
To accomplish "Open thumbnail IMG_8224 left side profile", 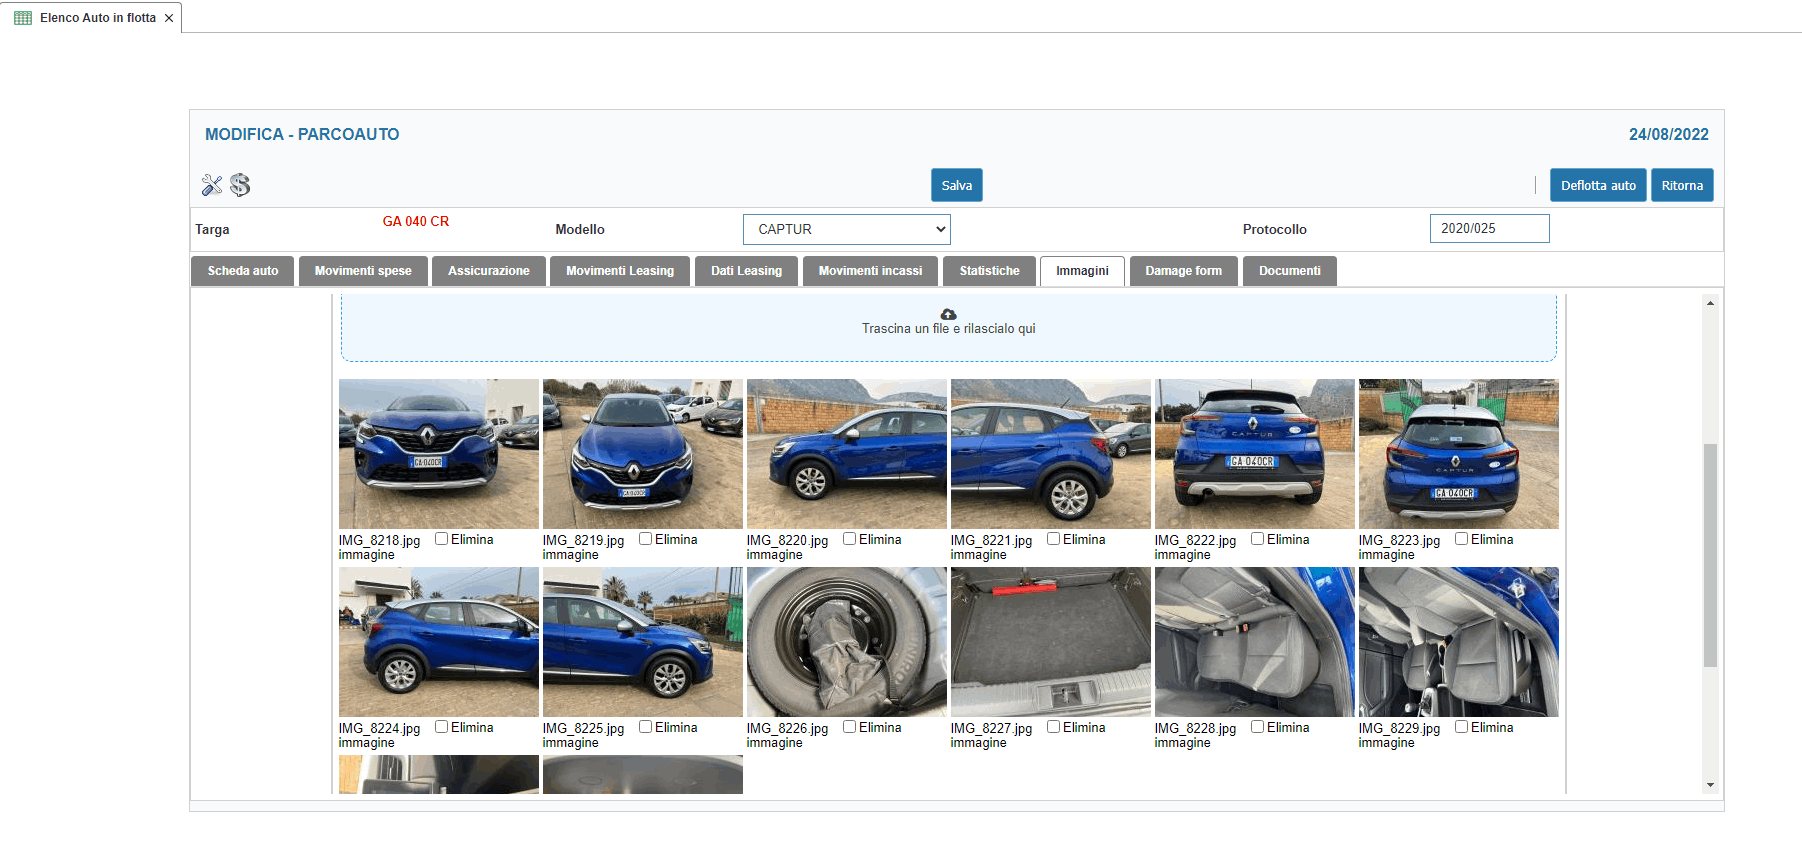I will pyautogui.click(x=439, y=642).
